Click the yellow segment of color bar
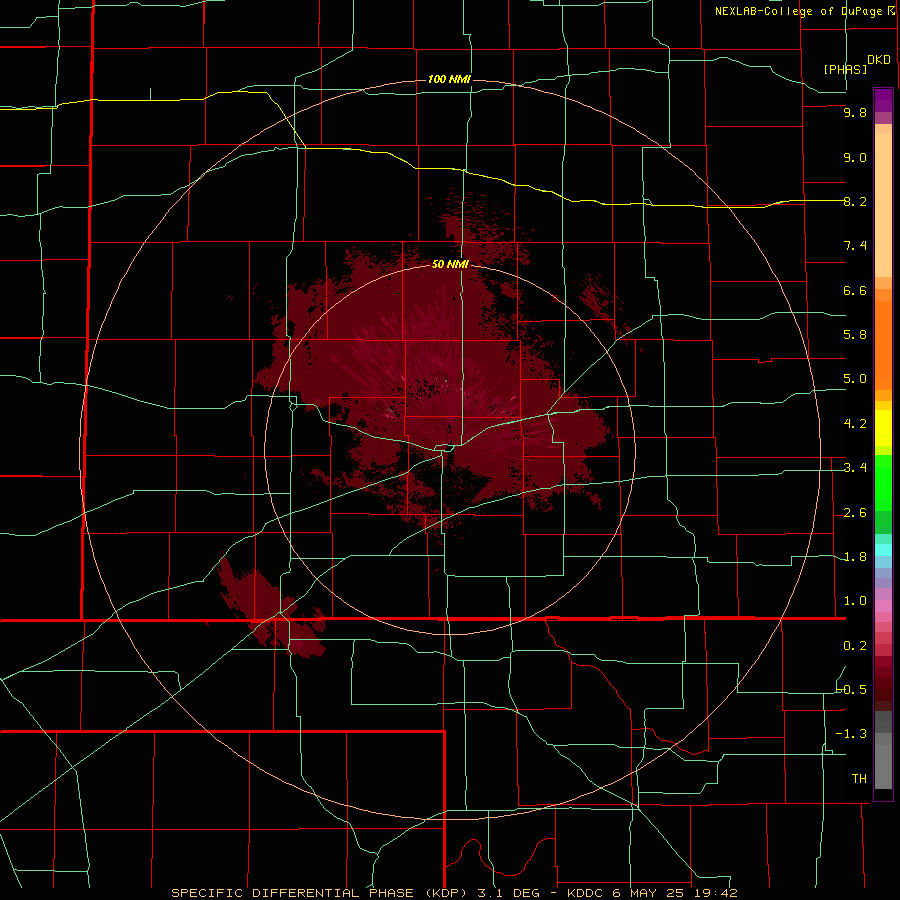 pos(883,428)
